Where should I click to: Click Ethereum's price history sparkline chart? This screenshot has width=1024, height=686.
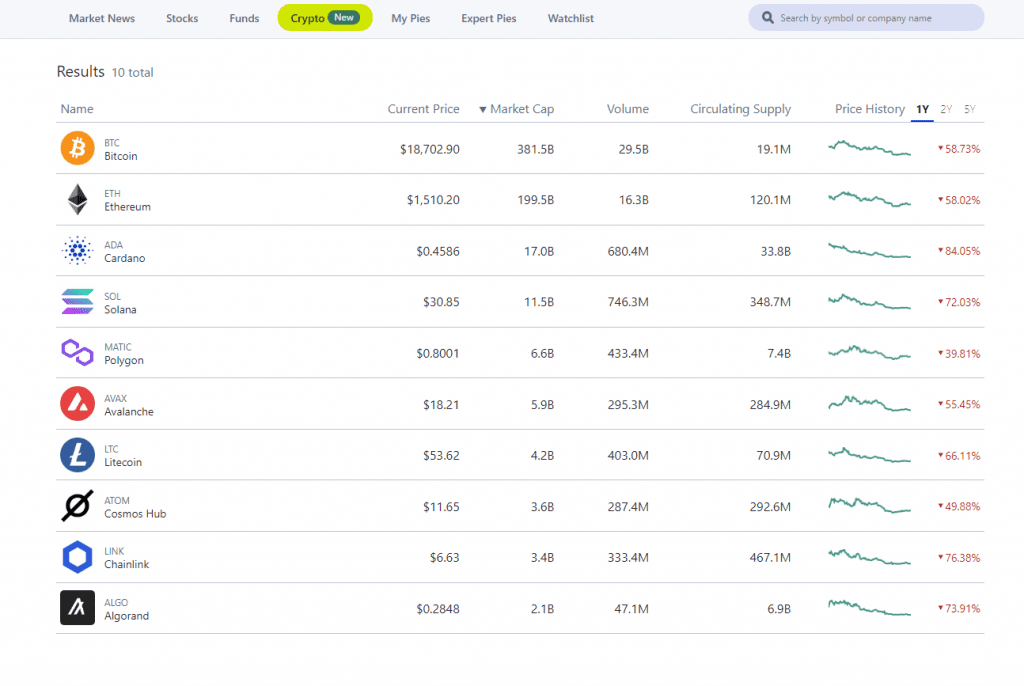tap(869, 199)
